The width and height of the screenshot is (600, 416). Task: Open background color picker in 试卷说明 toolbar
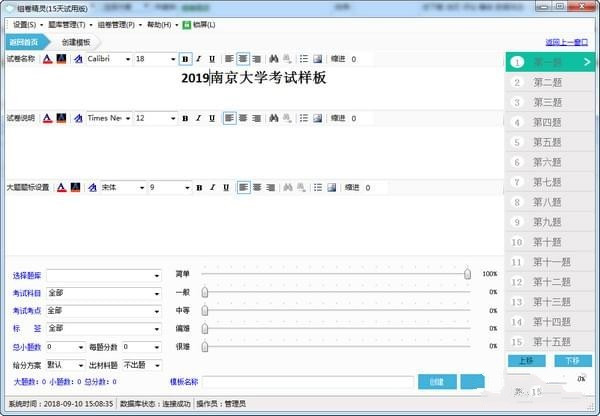coord(61,118)
